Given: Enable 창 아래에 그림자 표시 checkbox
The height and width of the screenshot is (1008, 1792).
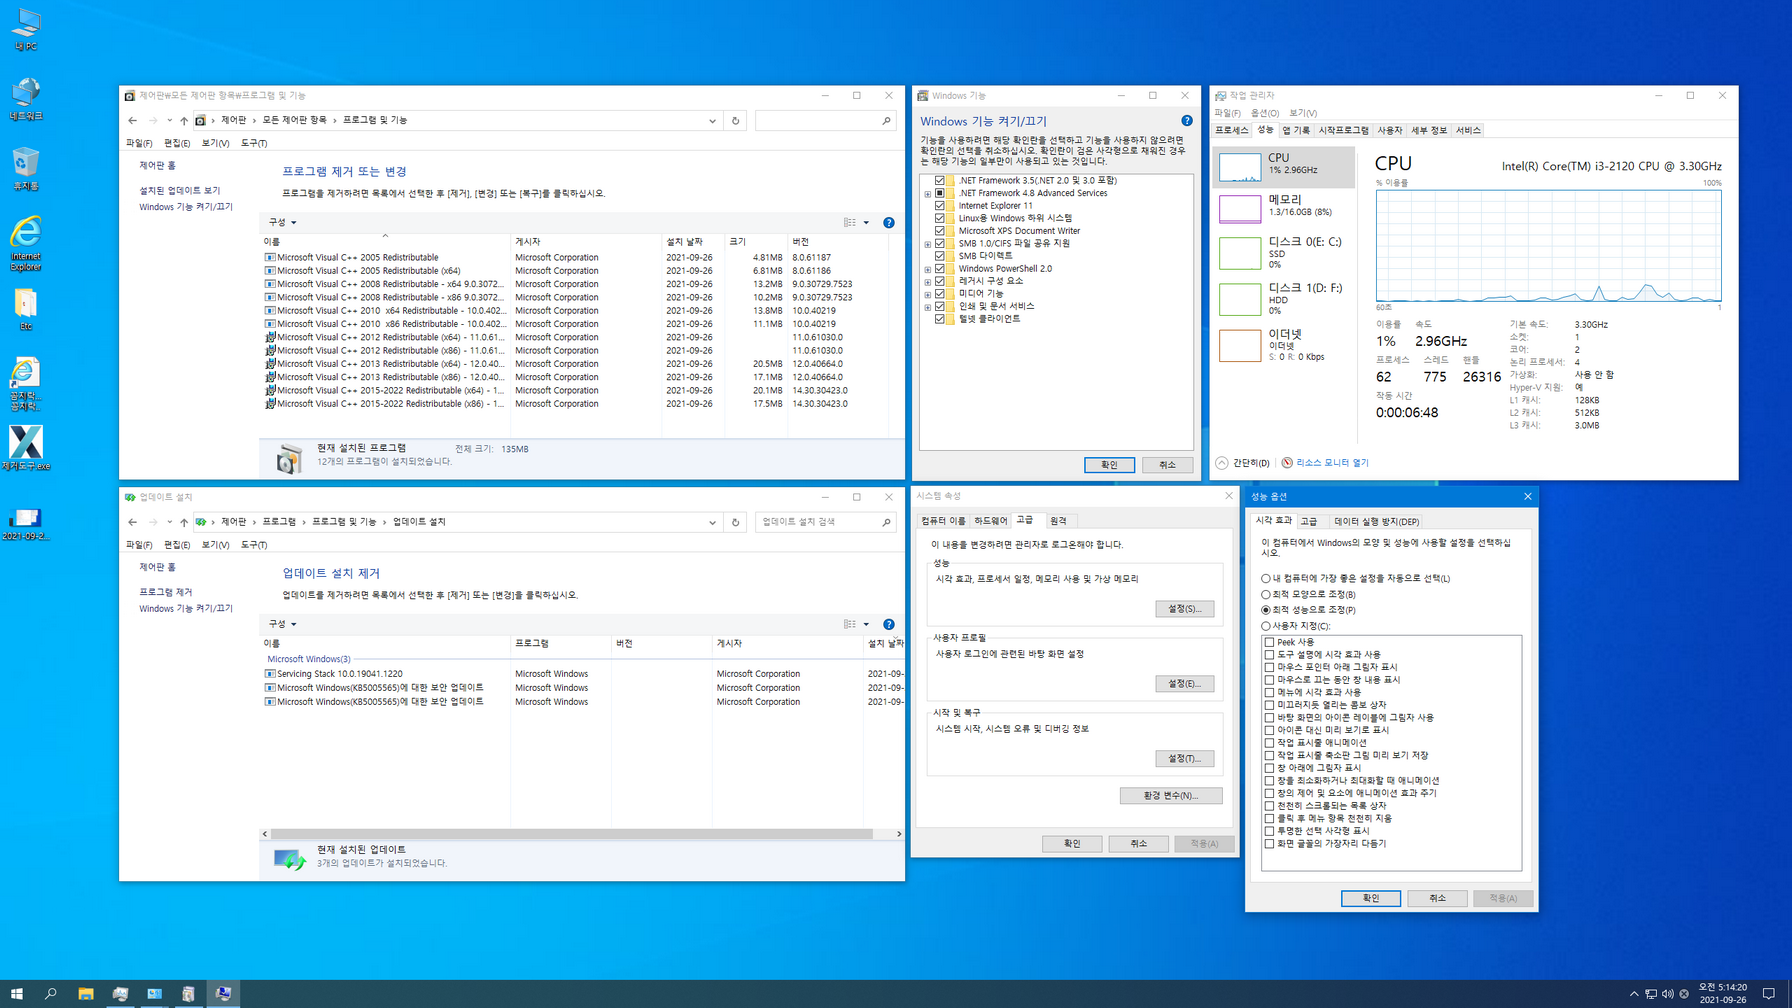Looking at the screenshot, I should (x=1270, y=768).
